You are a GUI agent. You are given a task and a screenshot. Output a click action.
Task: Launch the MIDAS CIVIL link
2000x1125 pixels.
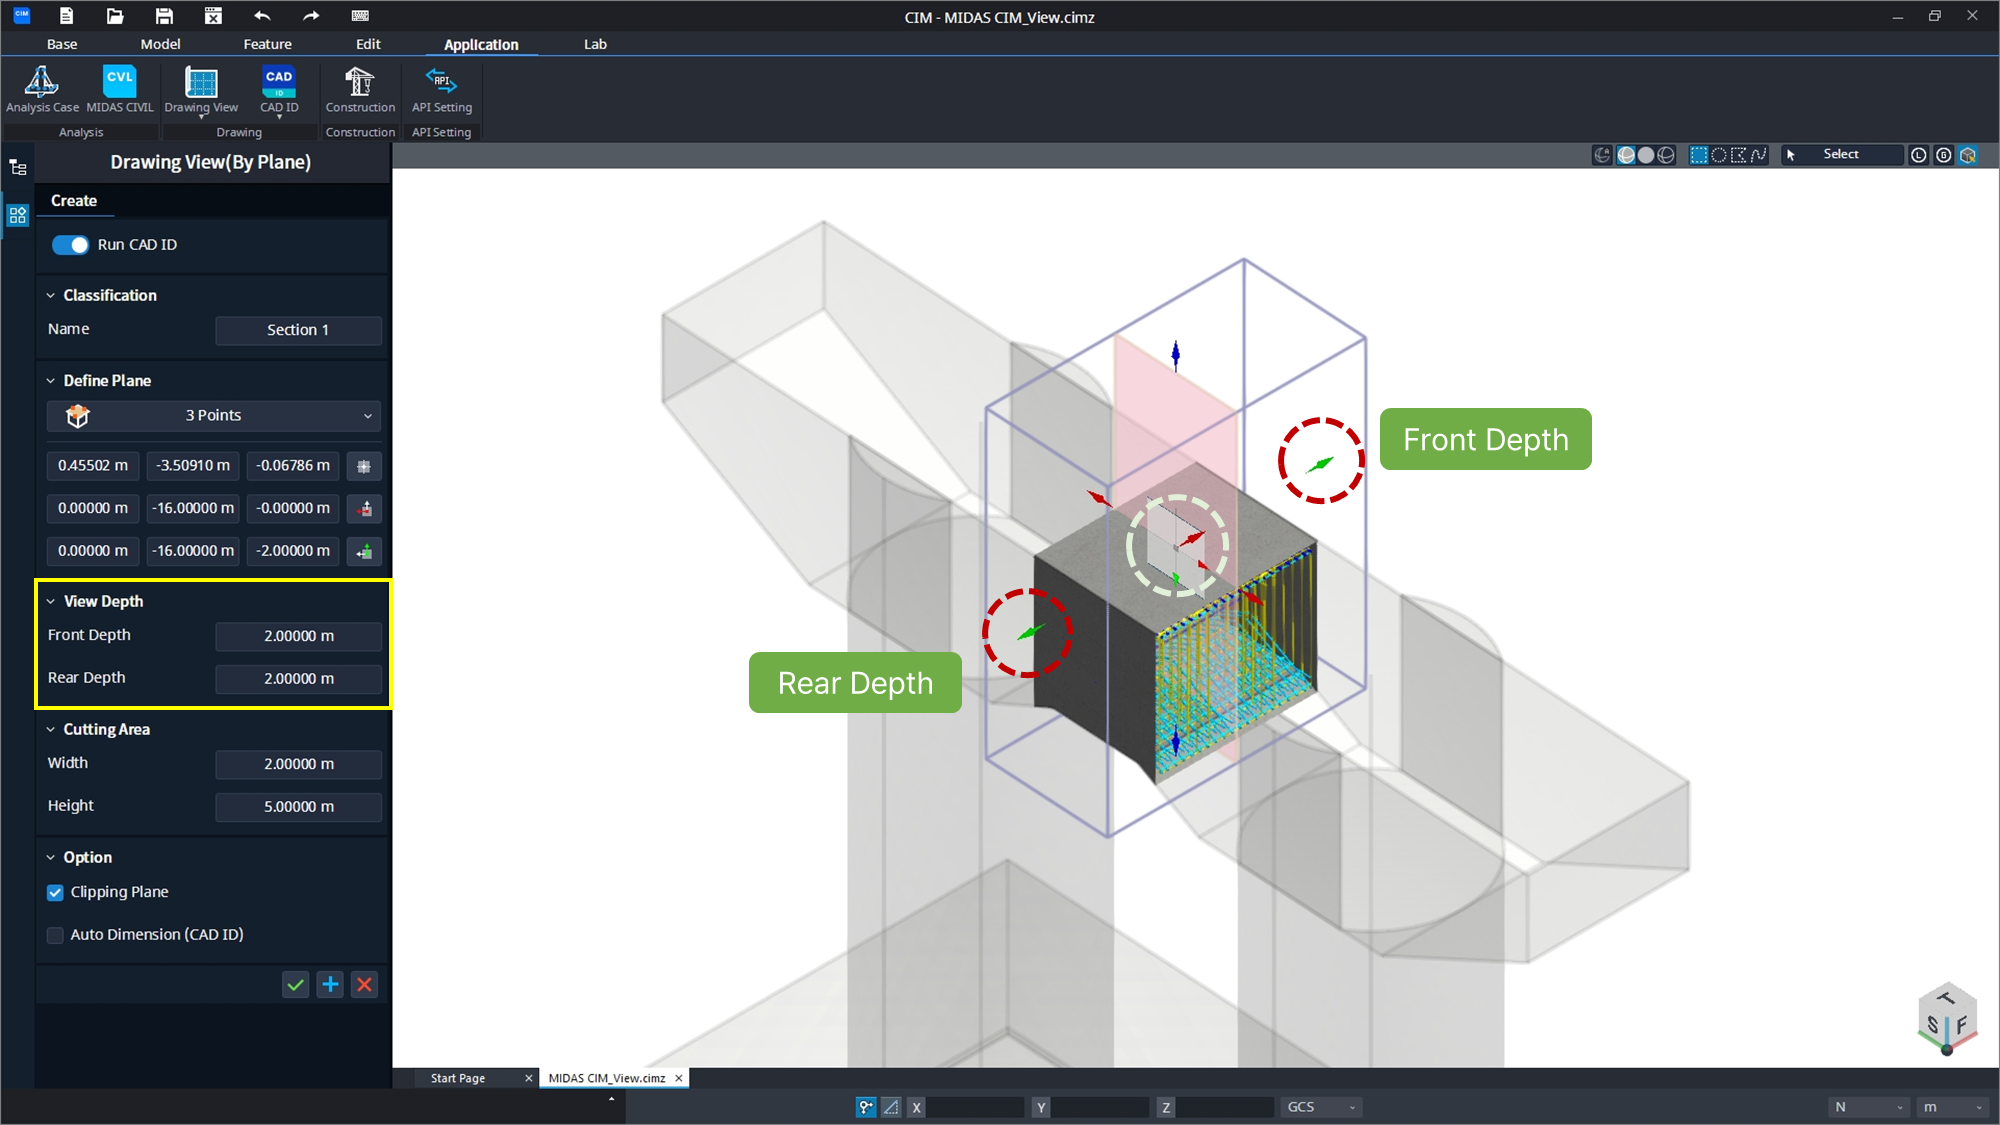coord(120,90)
